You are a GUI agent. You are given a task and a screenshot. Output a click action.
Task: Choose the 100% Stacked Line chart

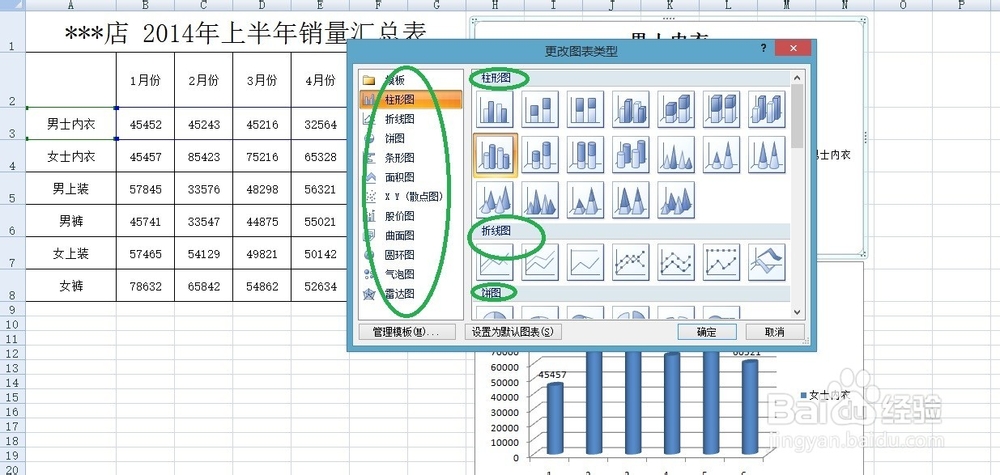click(585, 261)
